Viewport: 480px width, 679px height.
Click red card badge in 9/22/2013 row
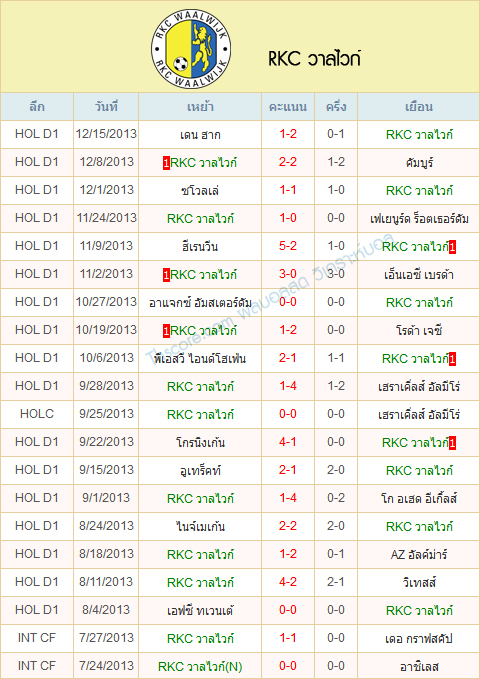point(452,443)
